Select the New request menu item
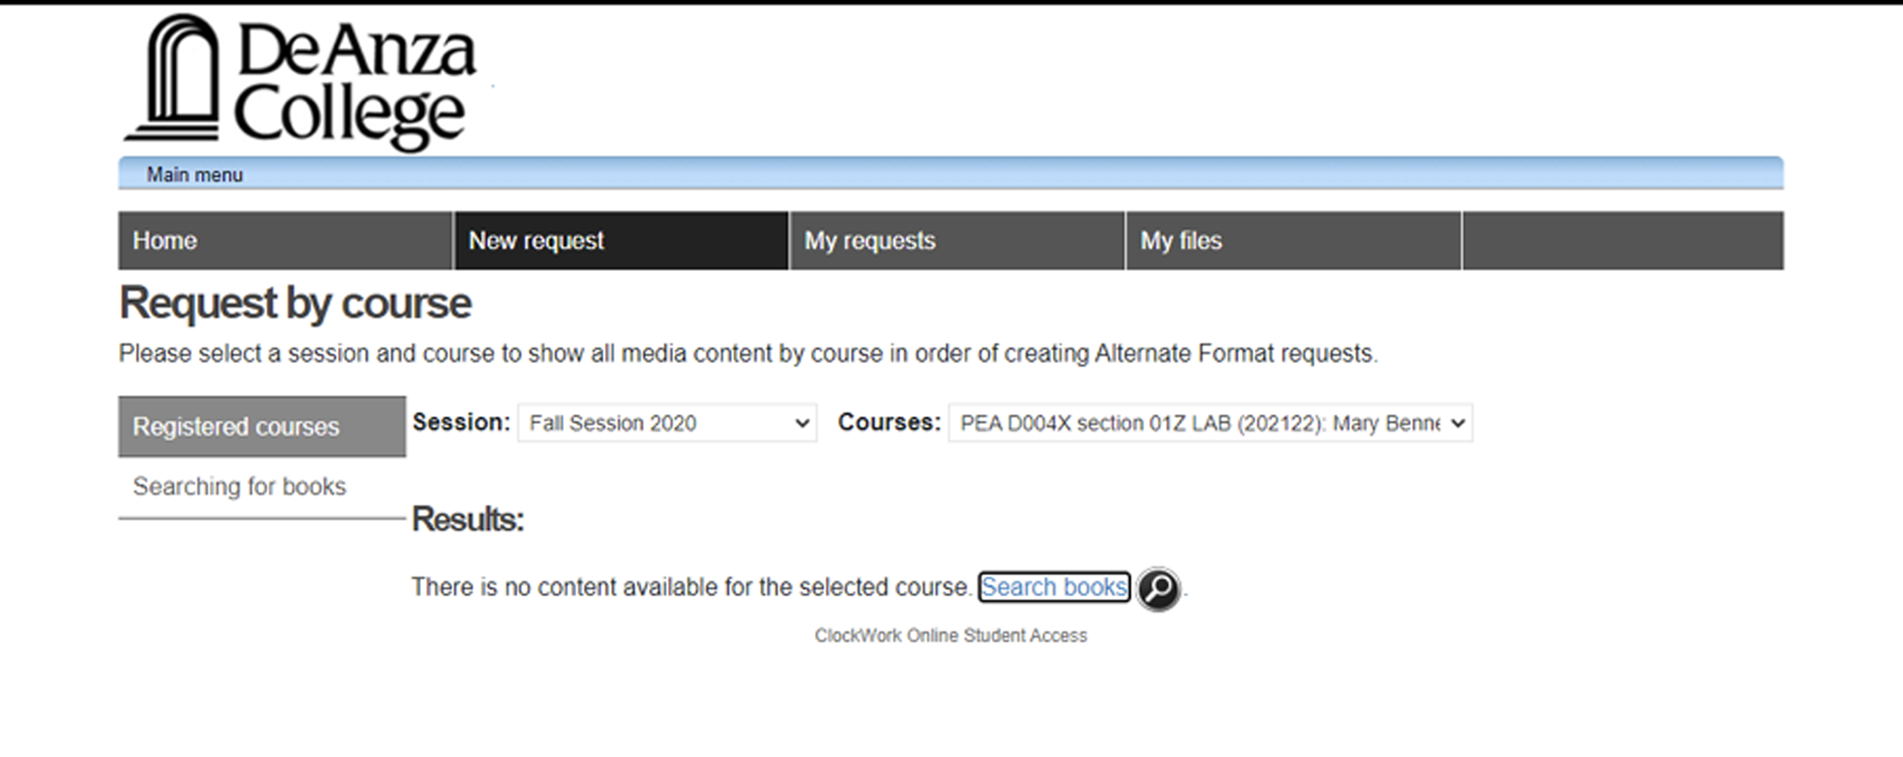1903x757 pixels. (620, 241)
